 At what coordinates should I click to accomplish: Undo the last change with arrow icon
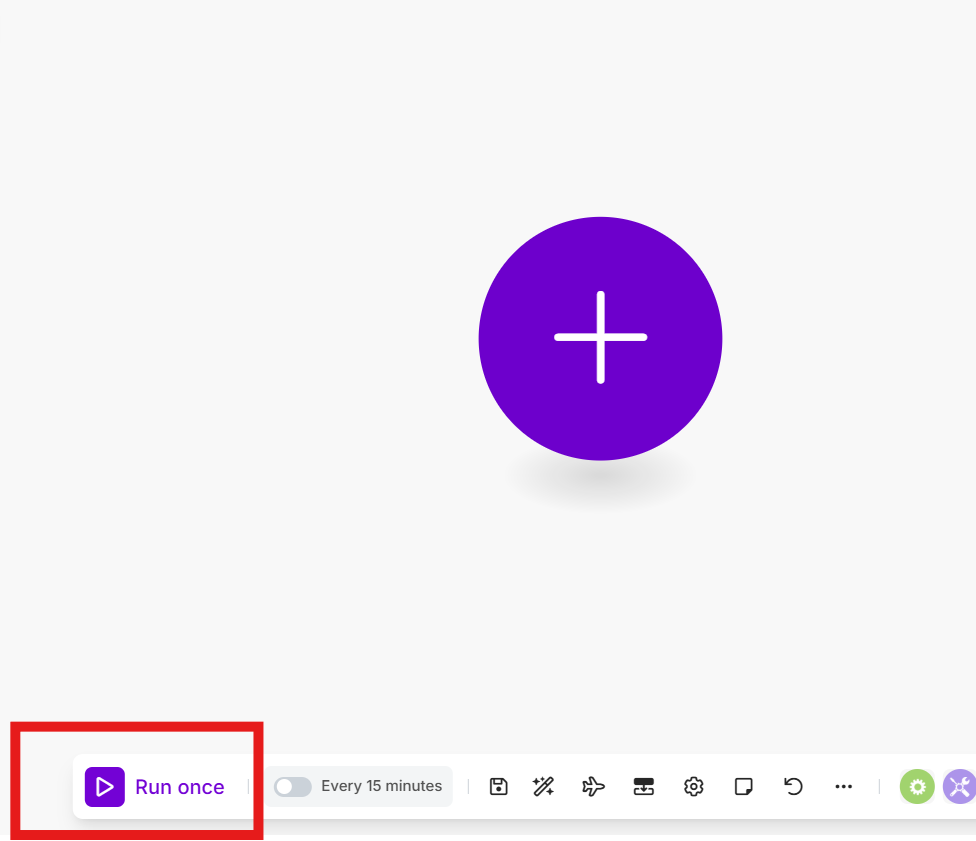click(793, 787)
